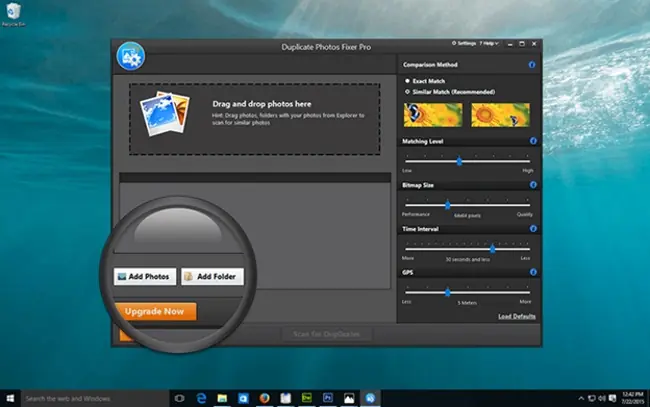Click the Add Photos button
650x407 pixels.
pos(145,276)
